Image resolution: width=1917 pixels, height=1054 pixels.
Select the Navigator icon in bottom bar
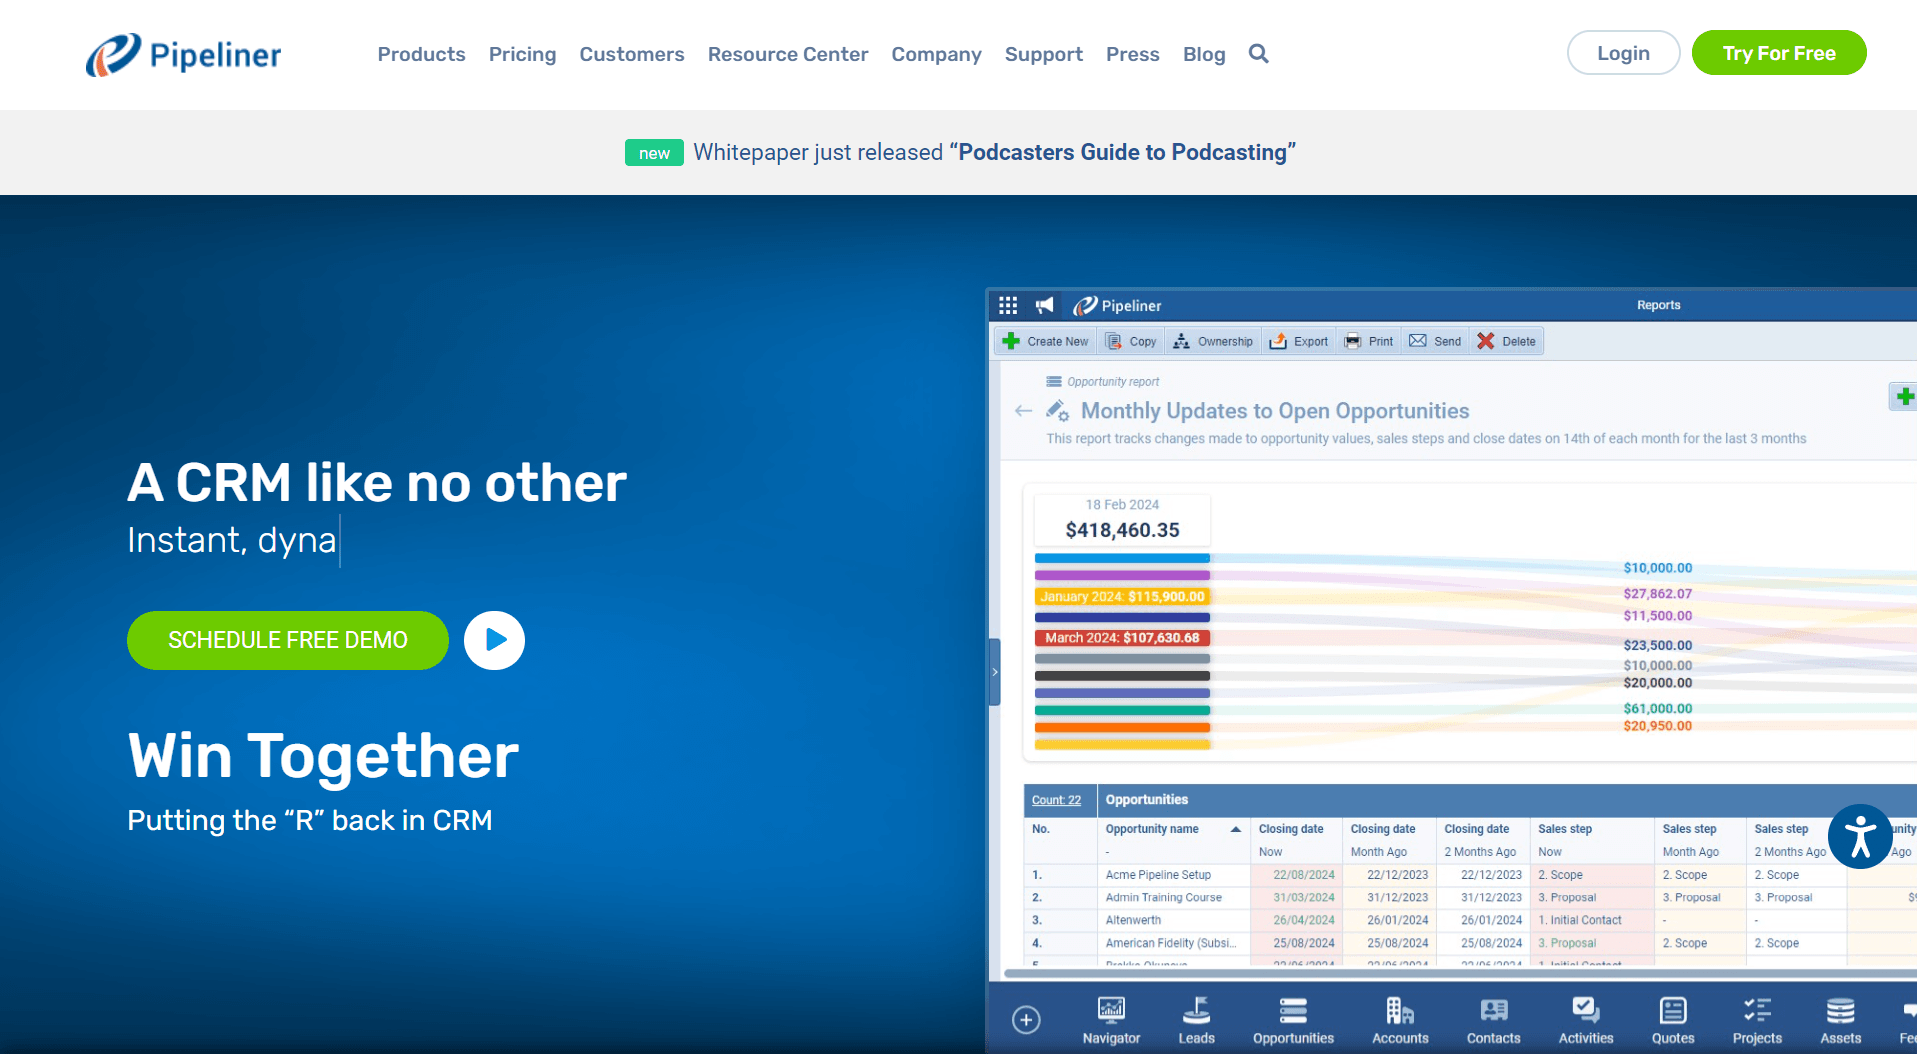(1111, 1020)
